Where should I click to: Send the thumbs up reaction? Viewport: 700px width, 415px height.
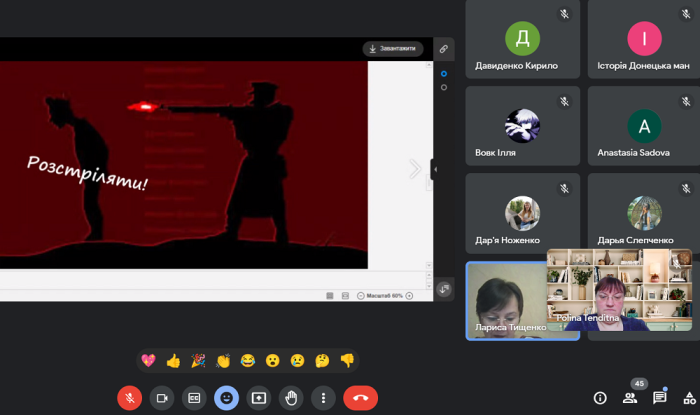pos(173,361)
